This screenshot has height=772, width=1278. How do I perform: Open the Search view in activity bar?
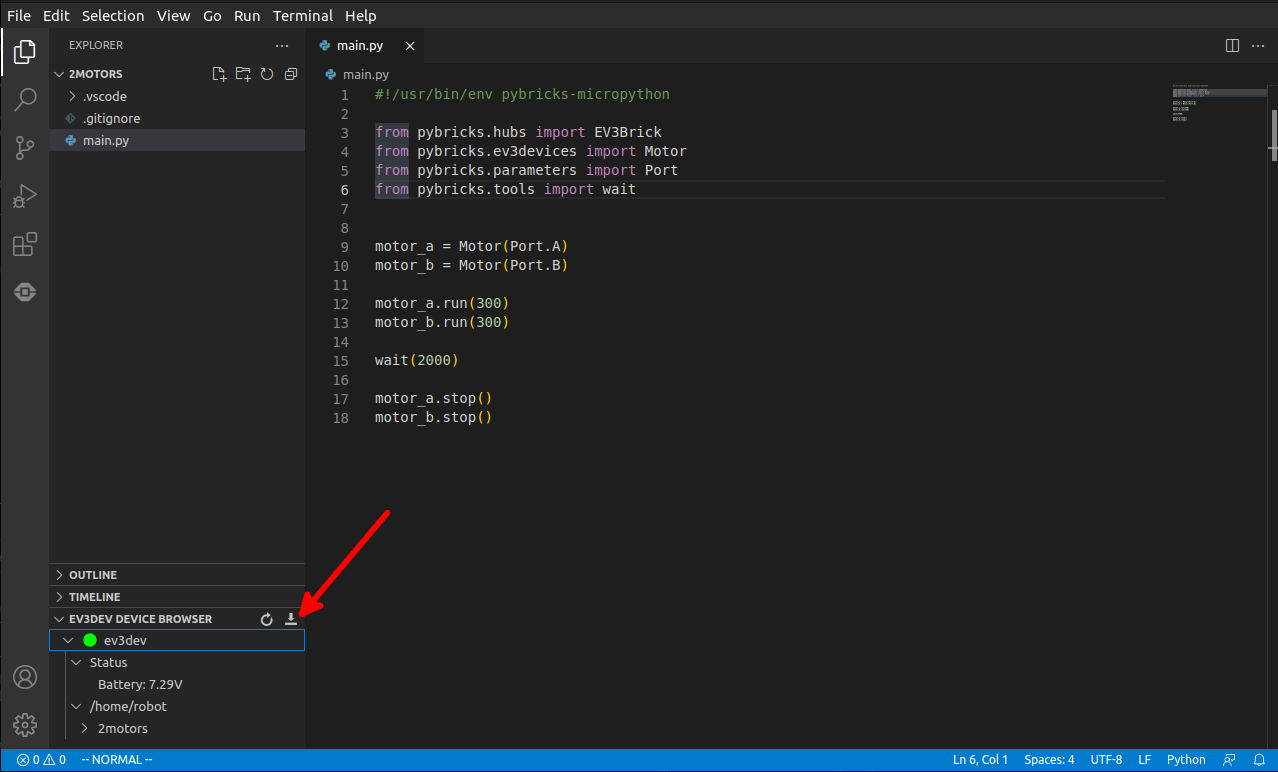coord(25,99)
